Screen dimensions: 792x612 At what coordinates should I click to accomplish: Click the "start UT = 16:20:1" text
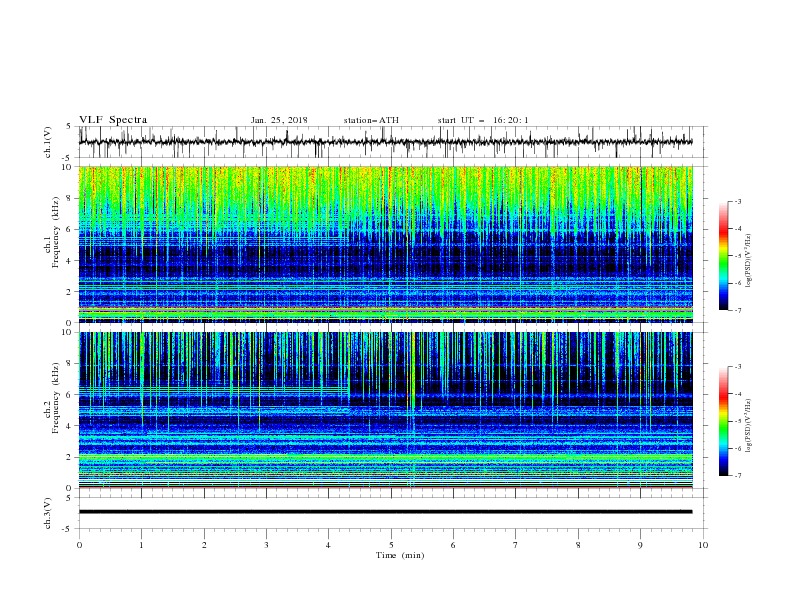click(x=483, y=120)
